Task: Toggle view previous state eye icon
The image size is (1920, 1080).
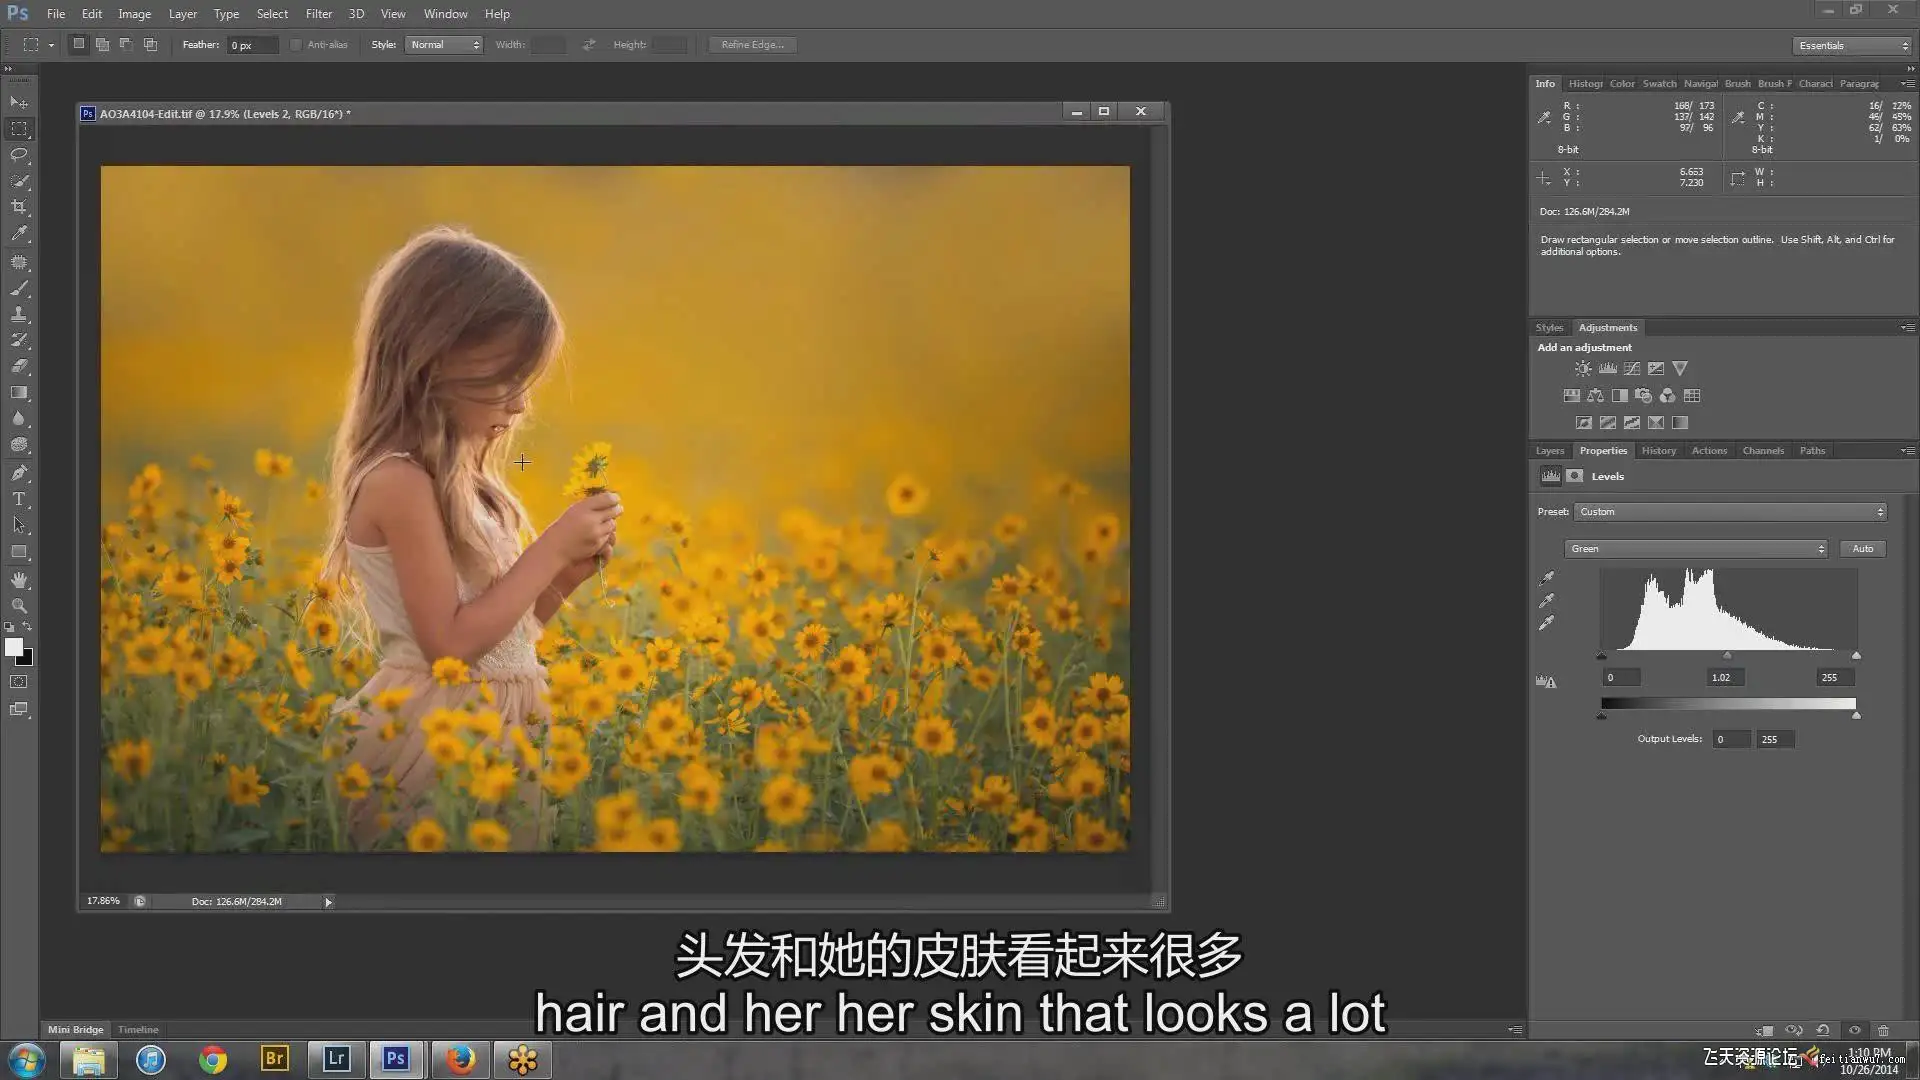Action: [1794, 1030]
